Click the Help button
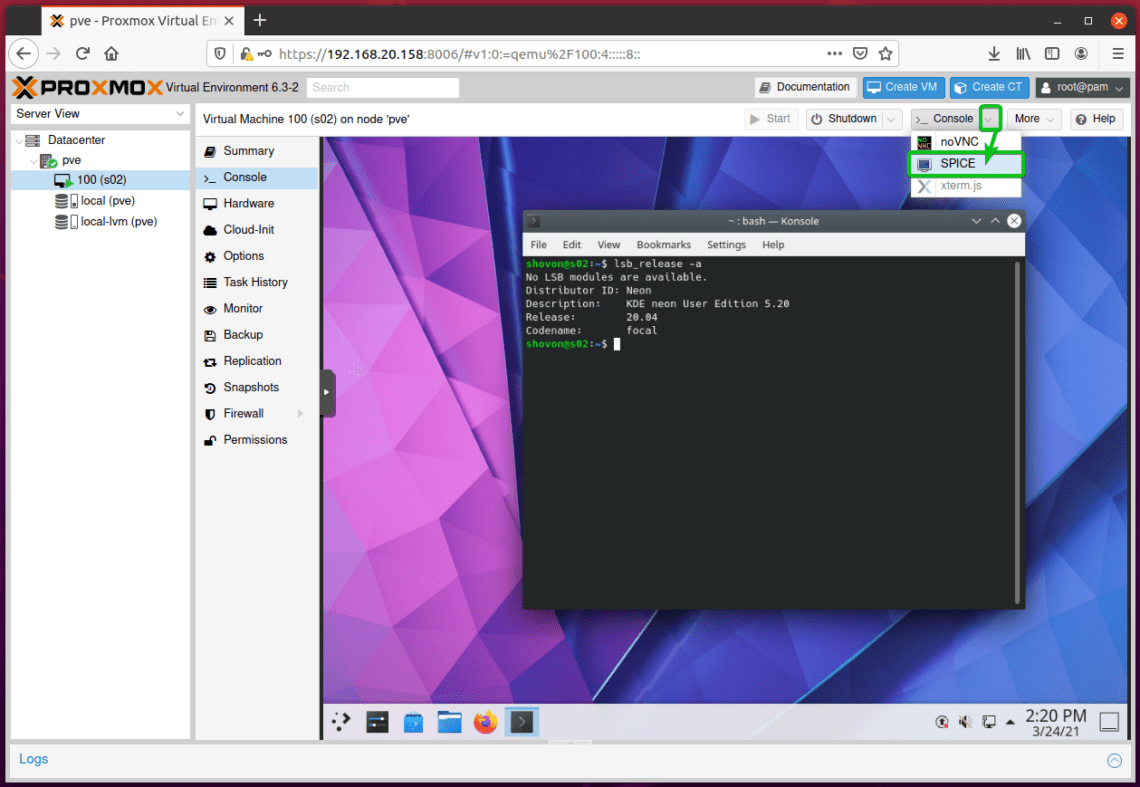Image resolution: width=1140 pixels, height=787 pixels. coord(1096,119)
